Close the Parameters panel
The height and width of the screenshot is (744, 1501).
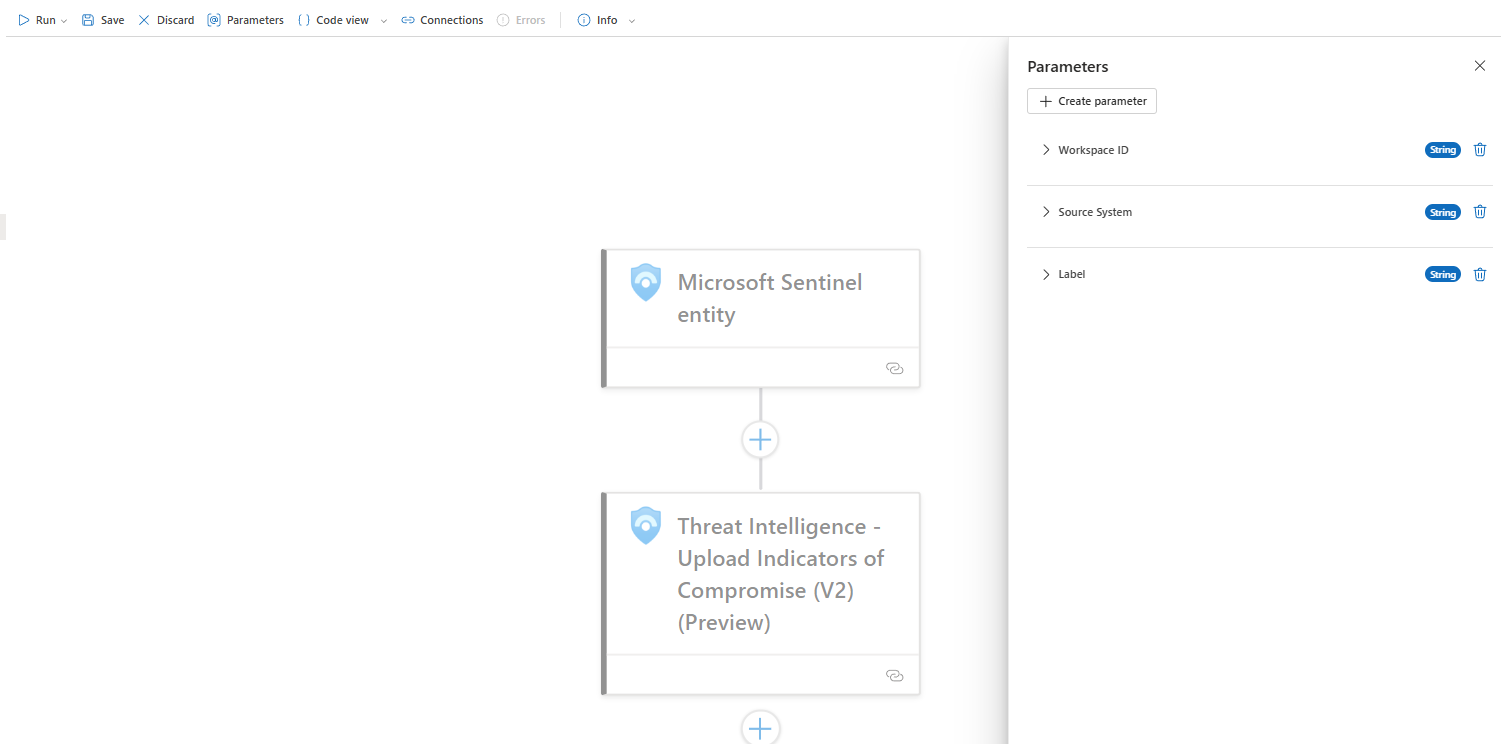pyautogui.click(x=1480, y=66)
